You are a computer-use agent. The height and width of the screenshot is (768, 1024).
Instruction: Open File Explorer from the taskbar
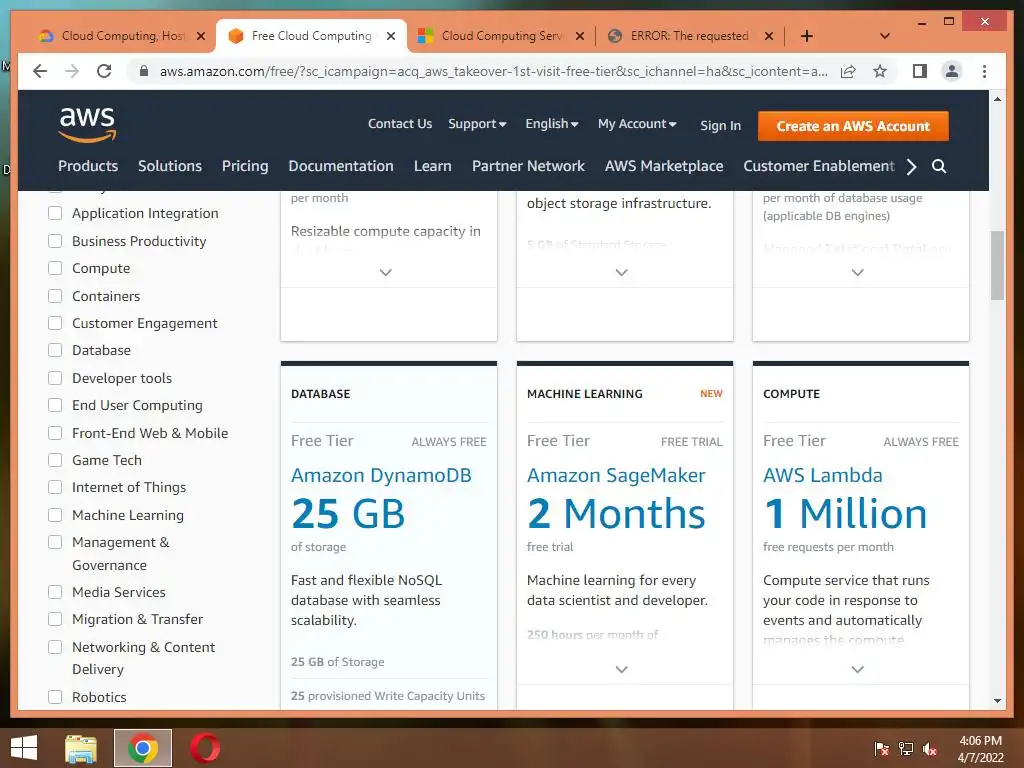tap(80, 748)
